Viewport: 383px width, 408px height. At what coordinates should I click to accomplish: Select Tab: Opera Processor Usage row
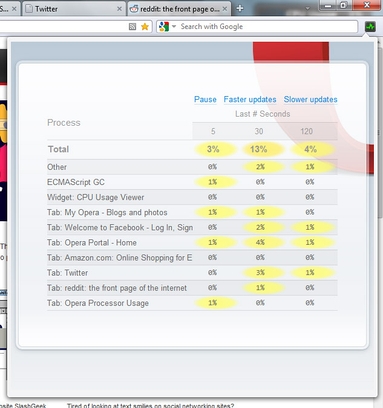tap(192, 303)
